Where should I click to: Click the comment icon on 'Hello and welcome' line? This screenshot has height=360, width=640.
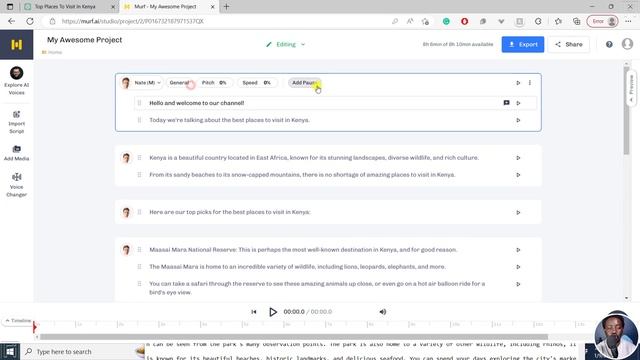click(506, 103)
